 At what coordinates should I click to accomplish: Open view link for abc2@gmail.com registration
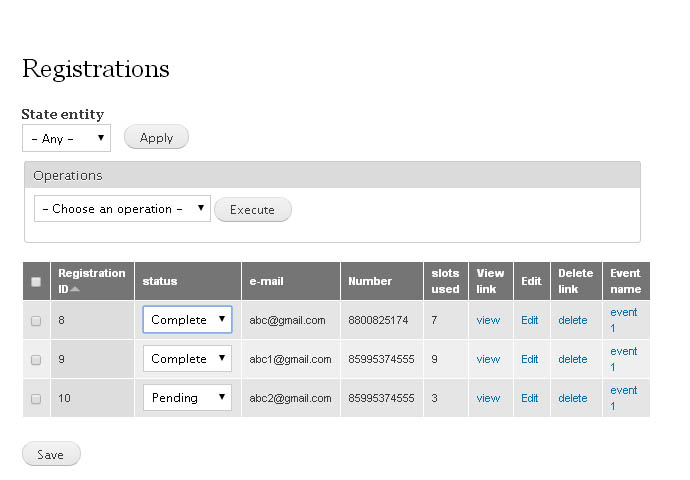pos(488,398)
